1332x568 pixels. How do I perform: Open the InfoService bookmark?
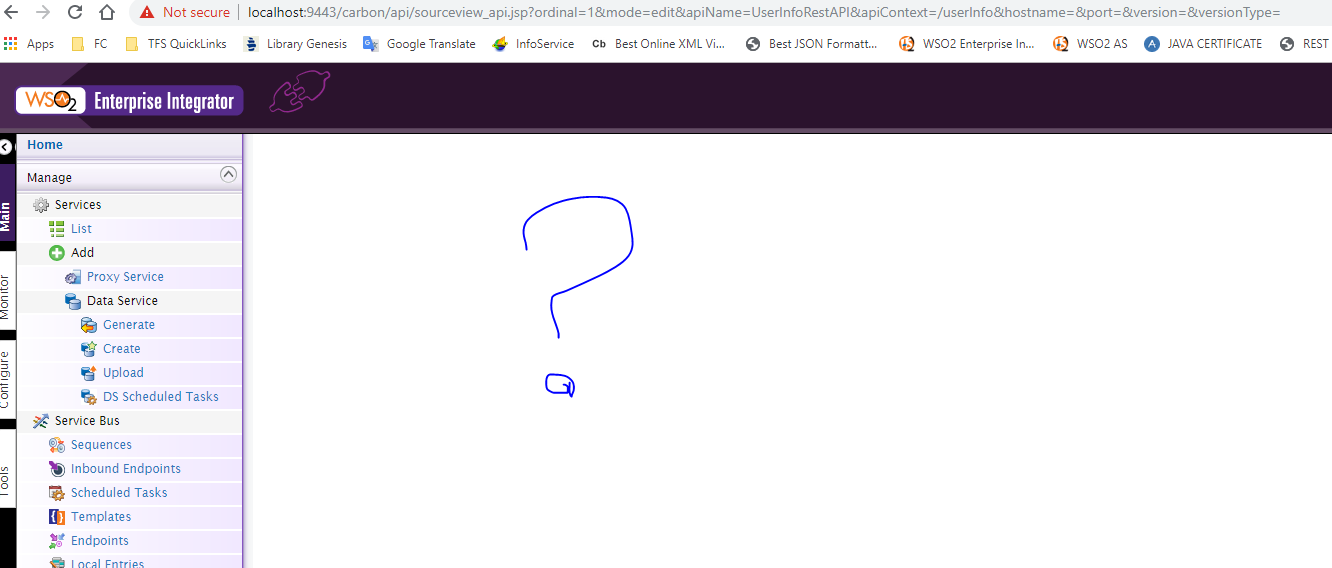coord(533,44)
